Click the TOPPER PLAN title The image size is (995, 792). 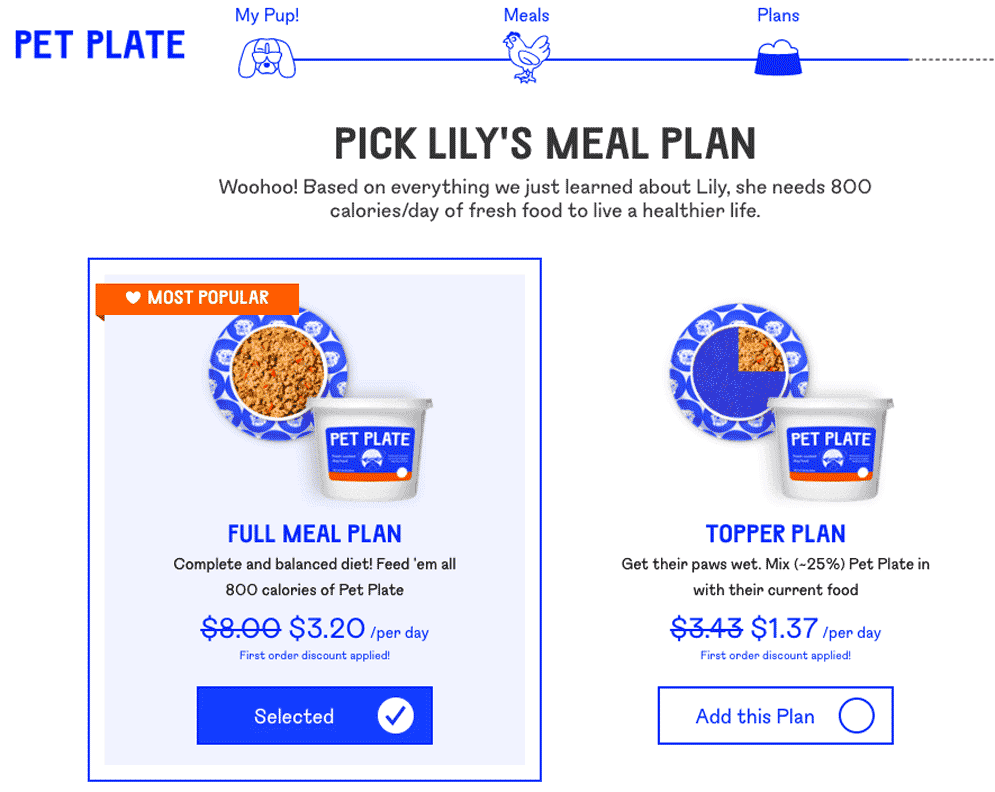pyautogui.click(x=775, y=534)
